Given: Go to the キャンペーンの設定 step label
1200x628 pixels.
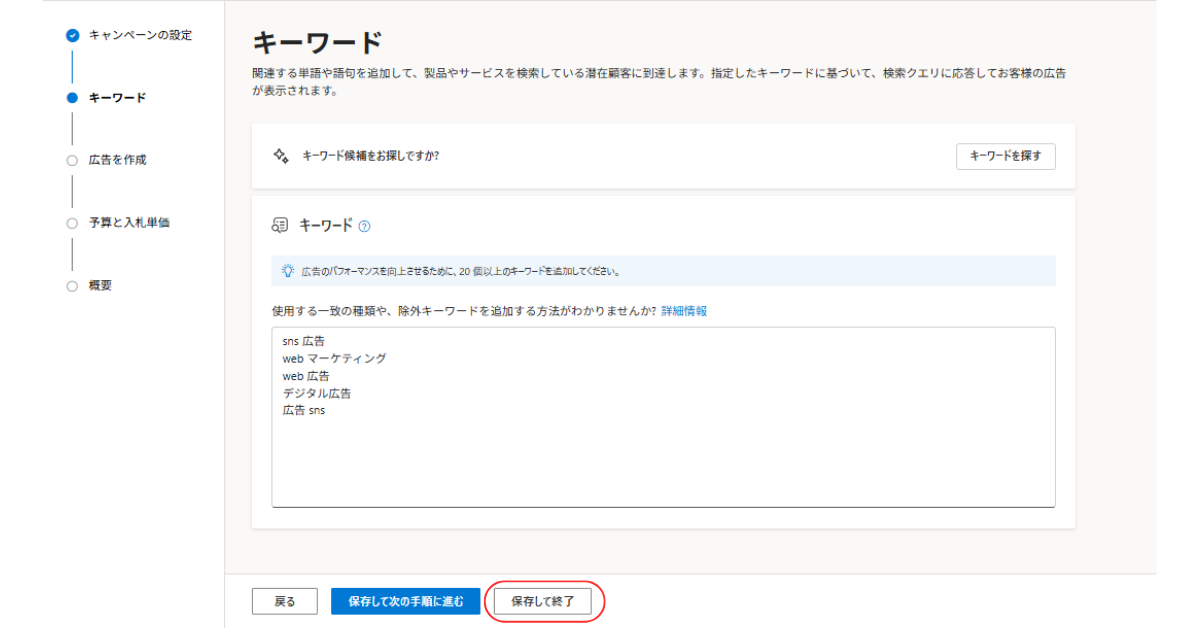Looking at the screenshot, I should [140, 35].
